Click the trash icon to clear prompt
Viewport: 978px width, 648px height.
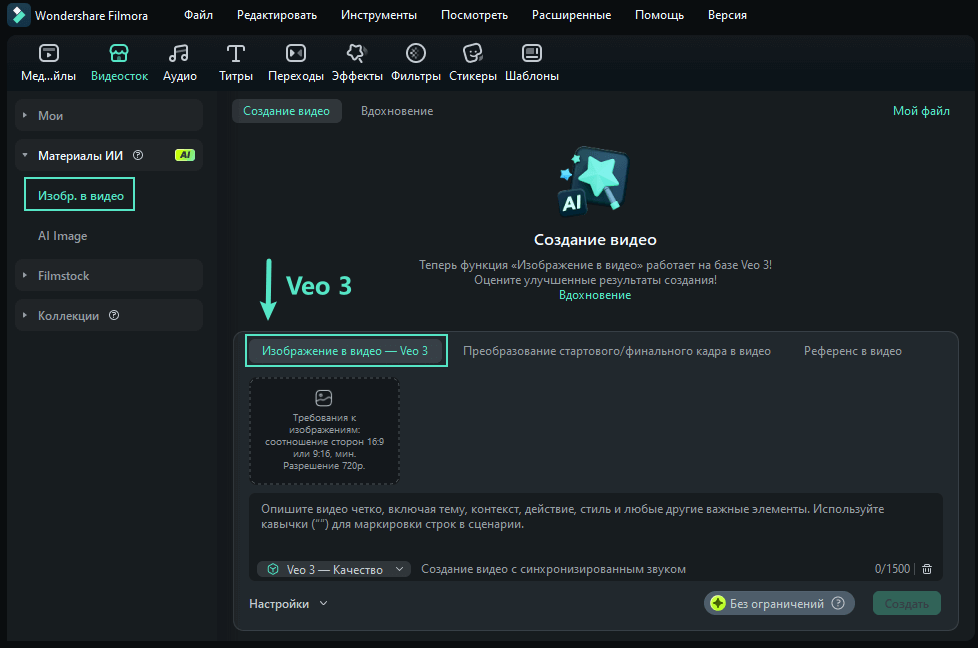tap(927, 569)
